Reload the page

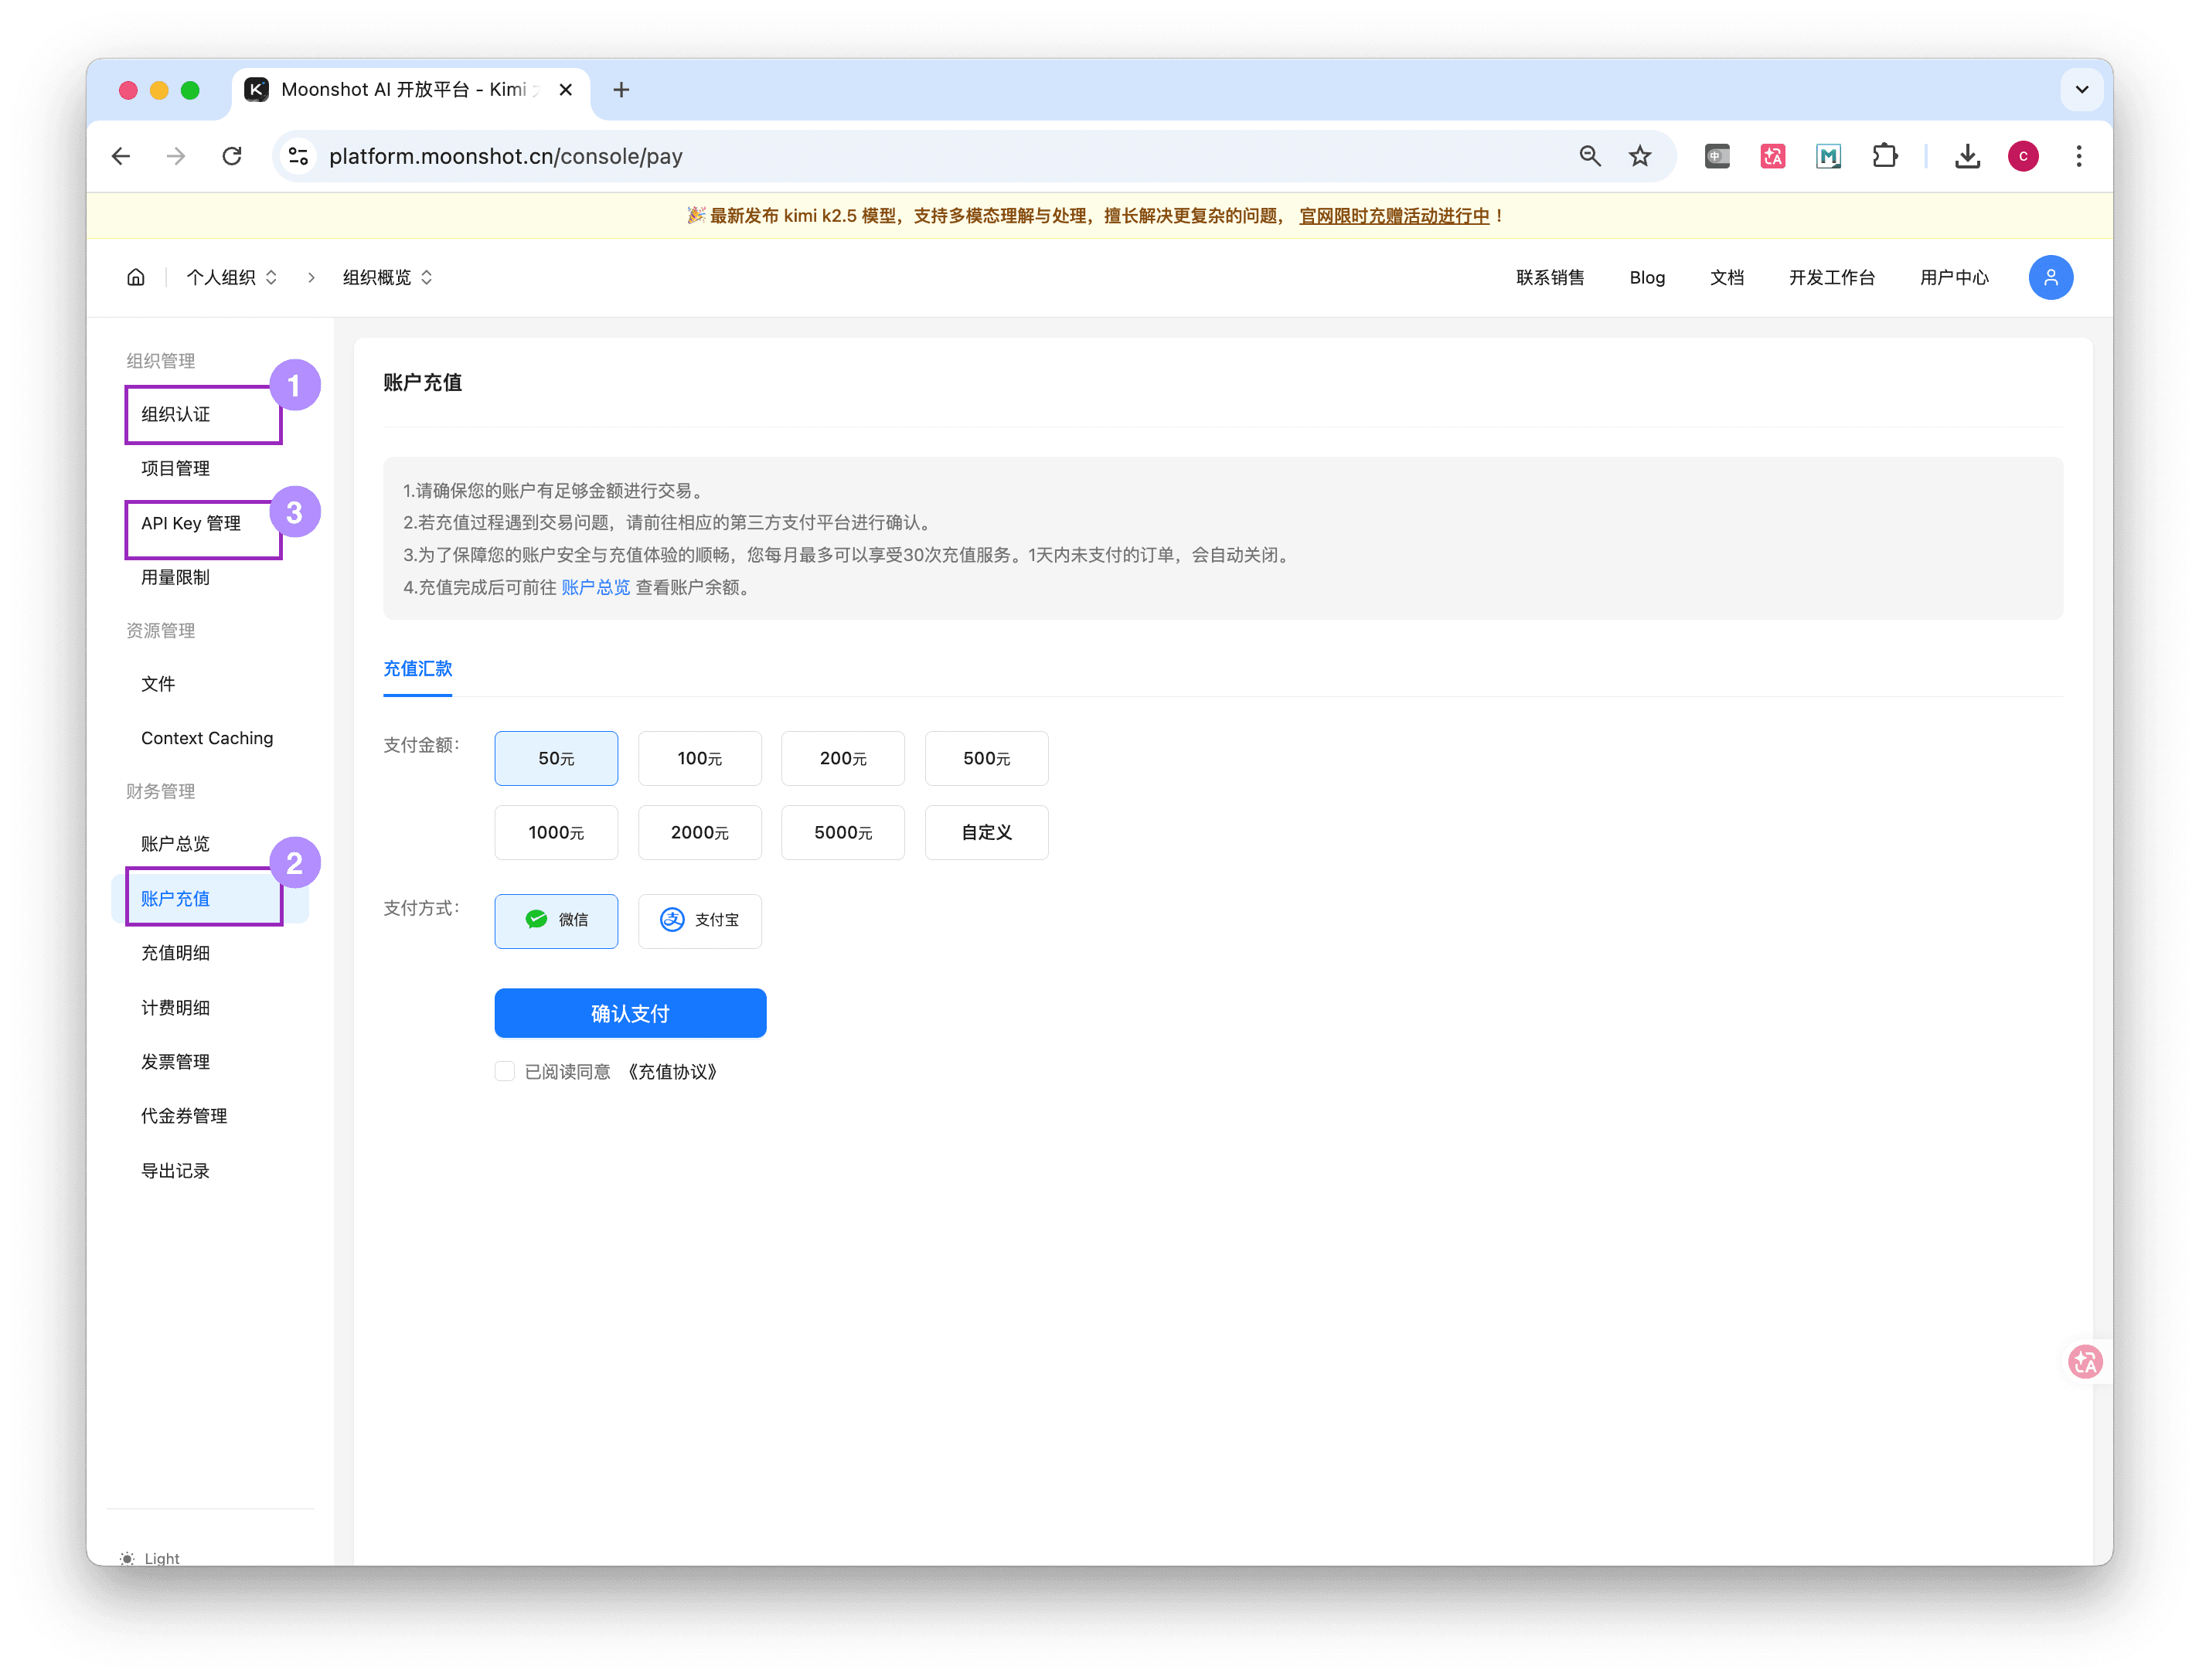(x=232, y=156)
